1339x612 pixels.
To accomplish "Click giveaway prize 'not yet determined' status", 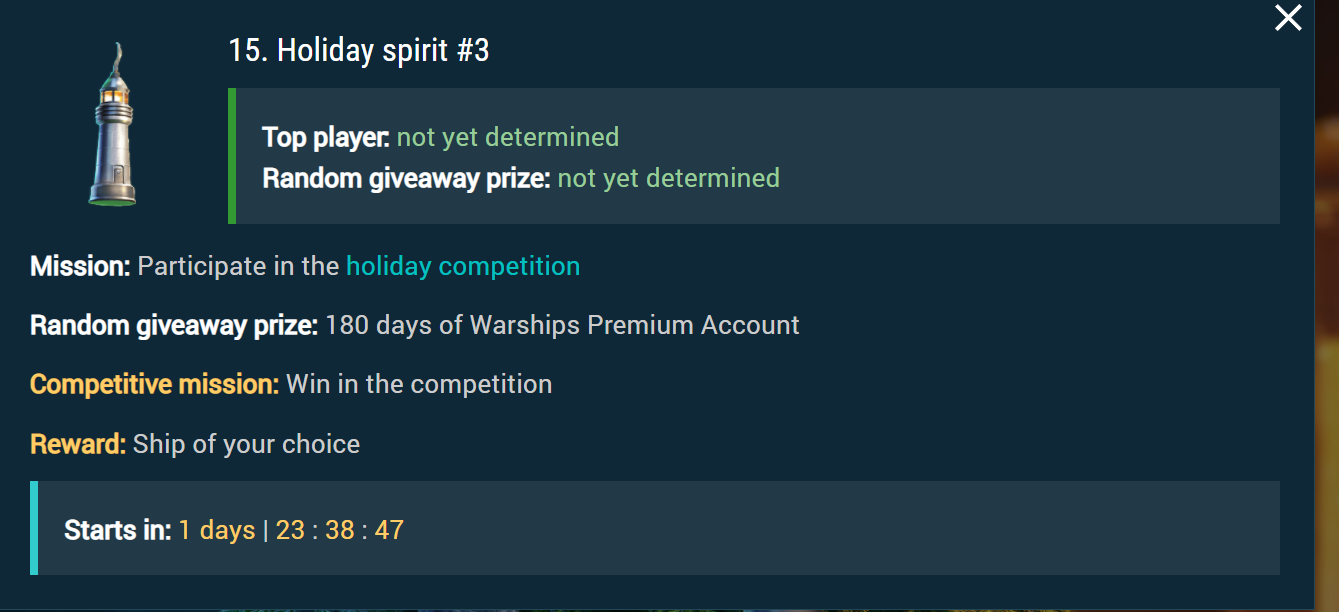I will pos(668,178).
